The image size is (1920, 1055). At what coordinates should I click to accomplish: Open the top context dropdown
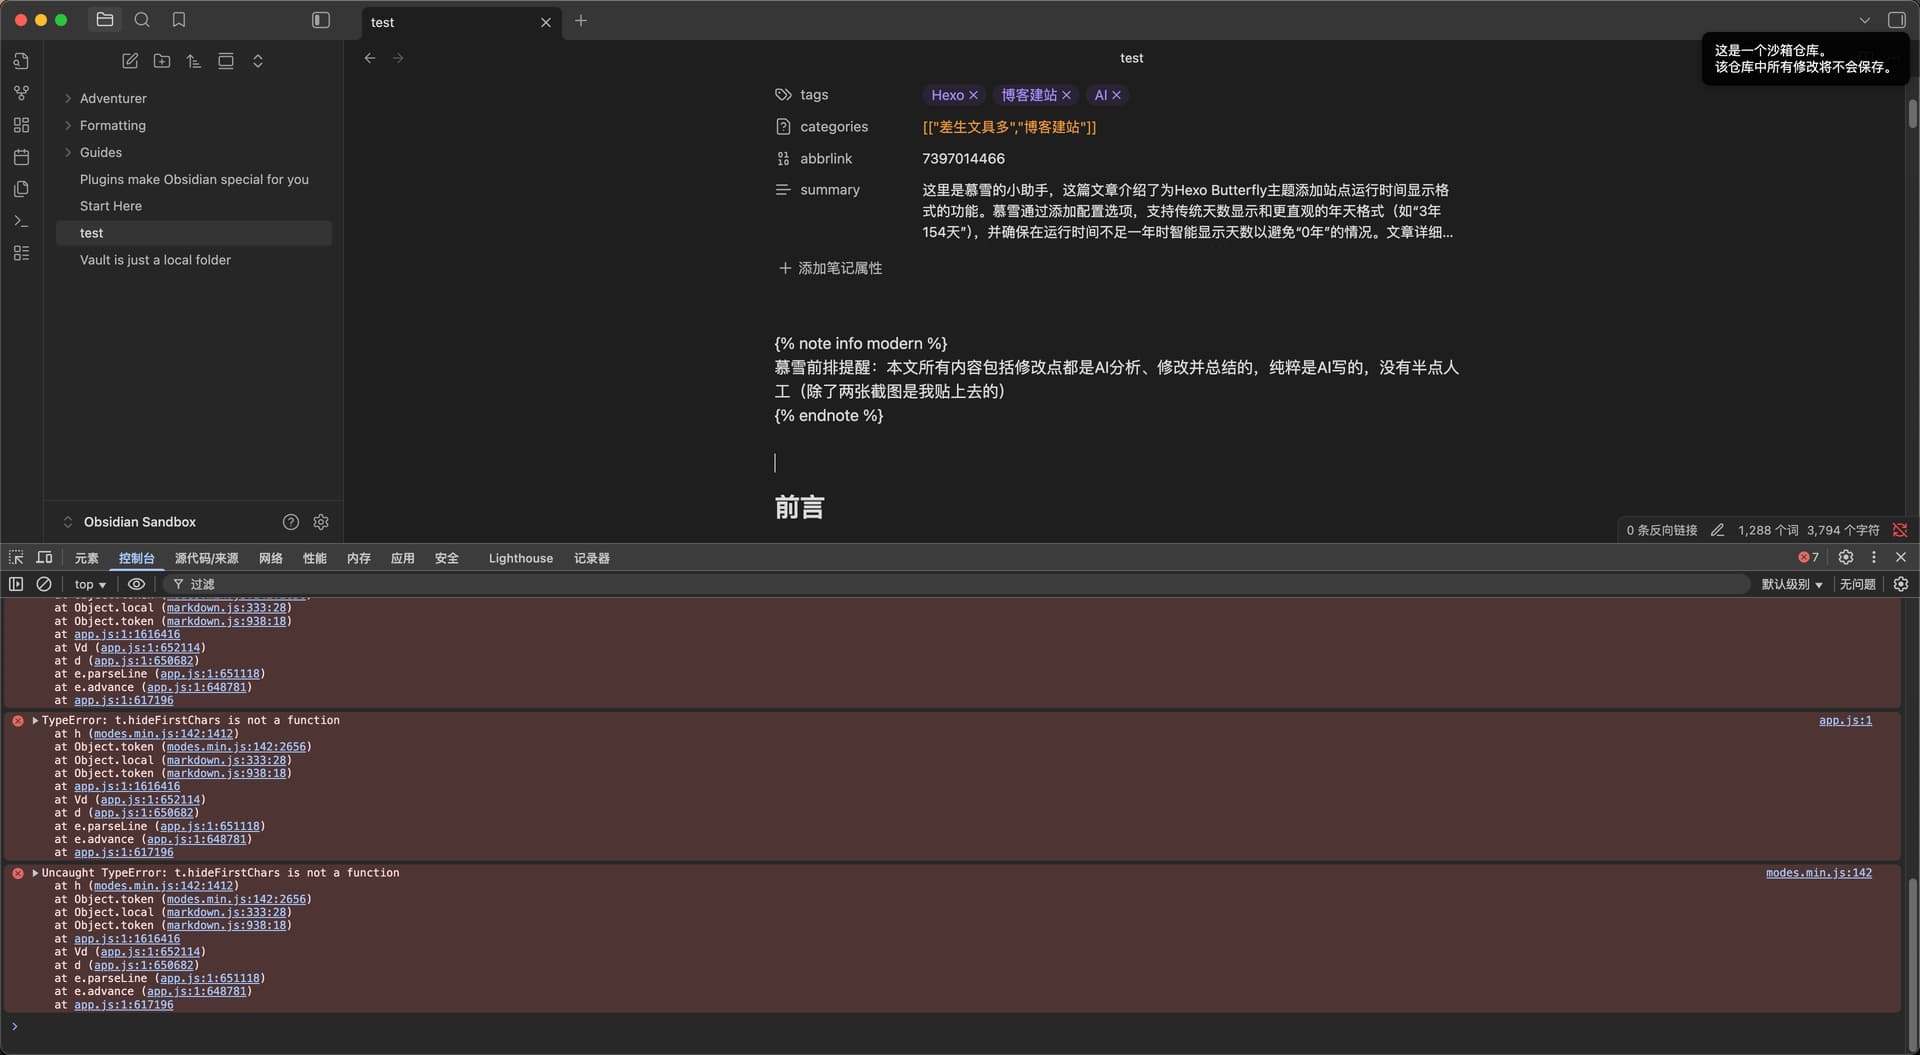tap(90, 584)
